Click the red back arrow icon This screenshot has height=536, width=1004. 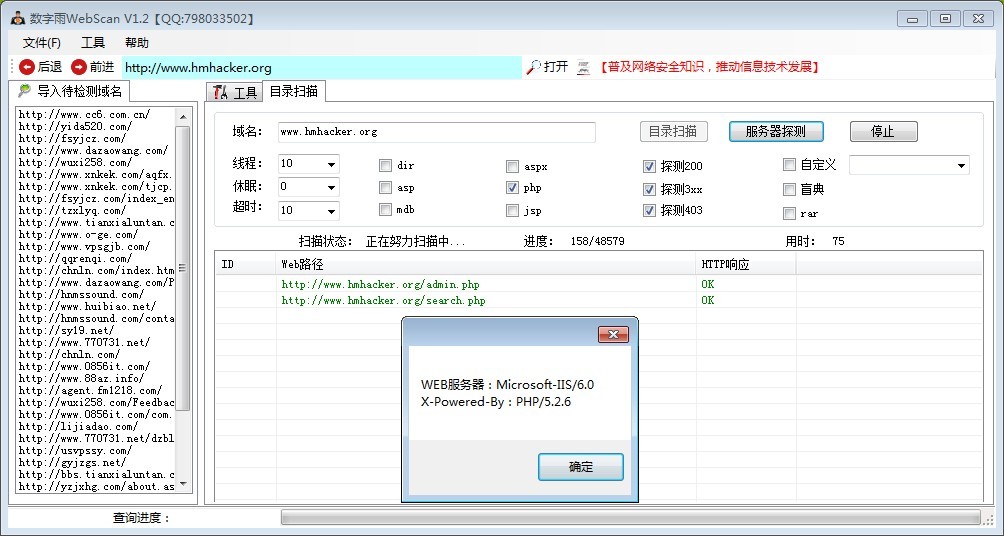27,67
